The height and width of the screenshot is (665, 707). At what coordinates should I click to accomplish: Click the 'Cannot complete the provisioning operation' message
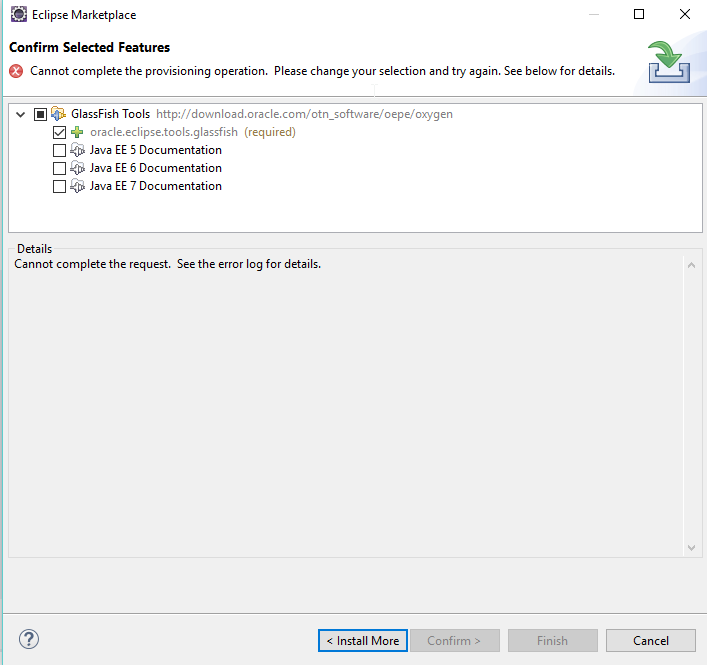pos(322,71)
